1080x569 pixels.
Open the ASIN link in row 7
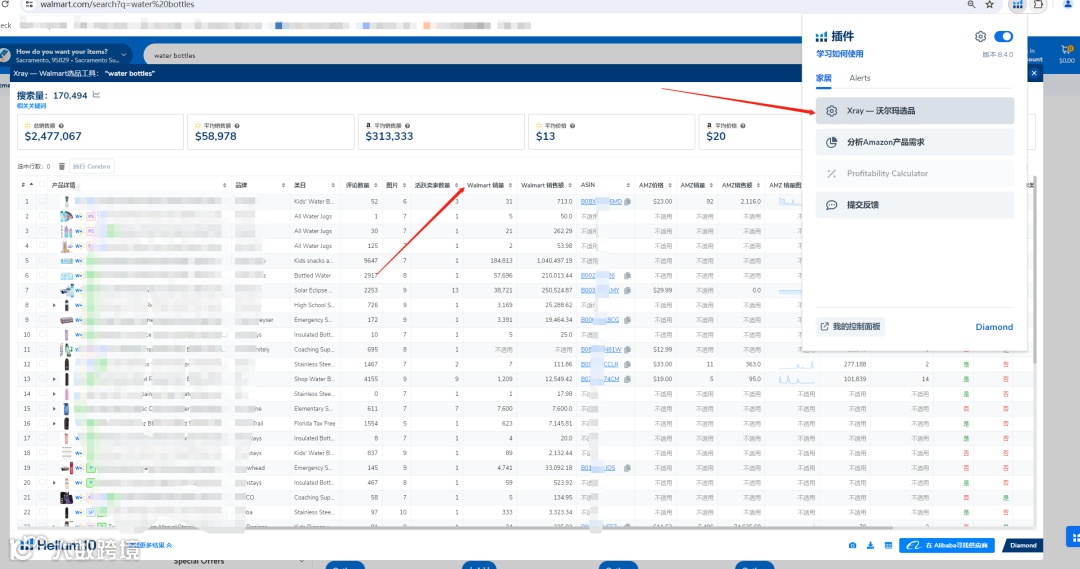click(x=600, y=291)
